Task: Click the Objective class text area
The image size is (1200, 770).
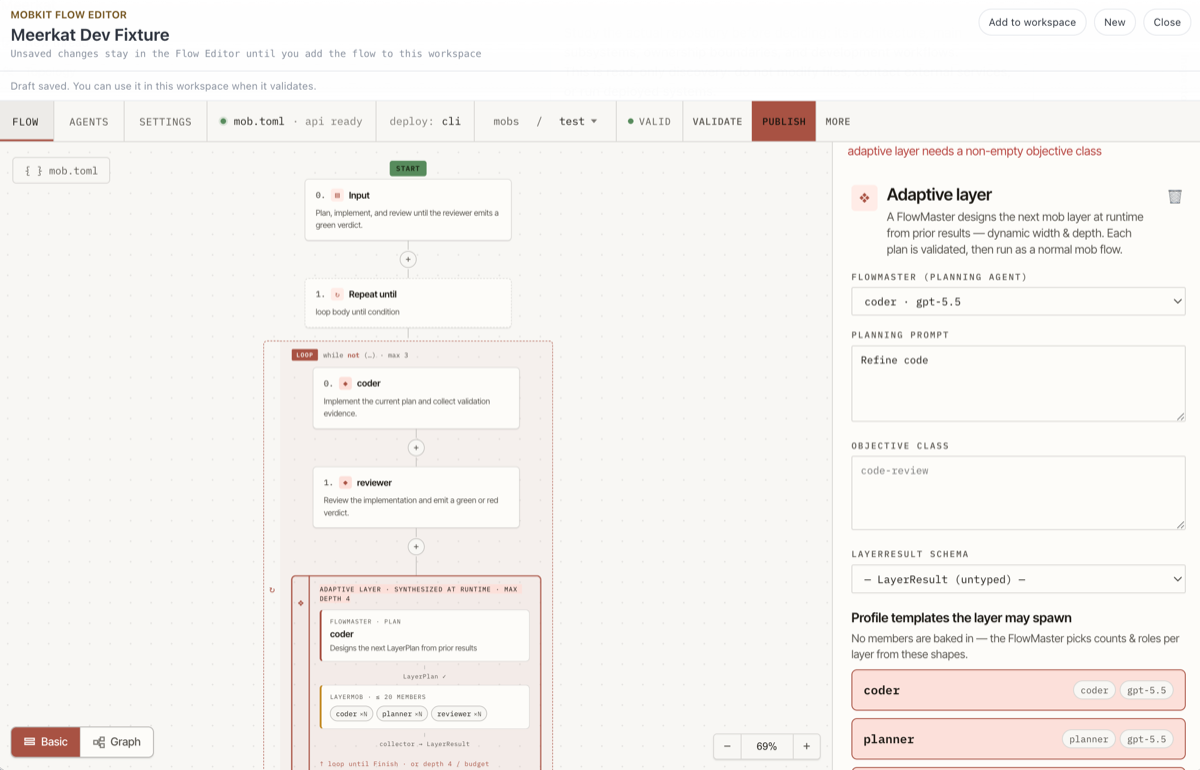Action: point(1018,493)
